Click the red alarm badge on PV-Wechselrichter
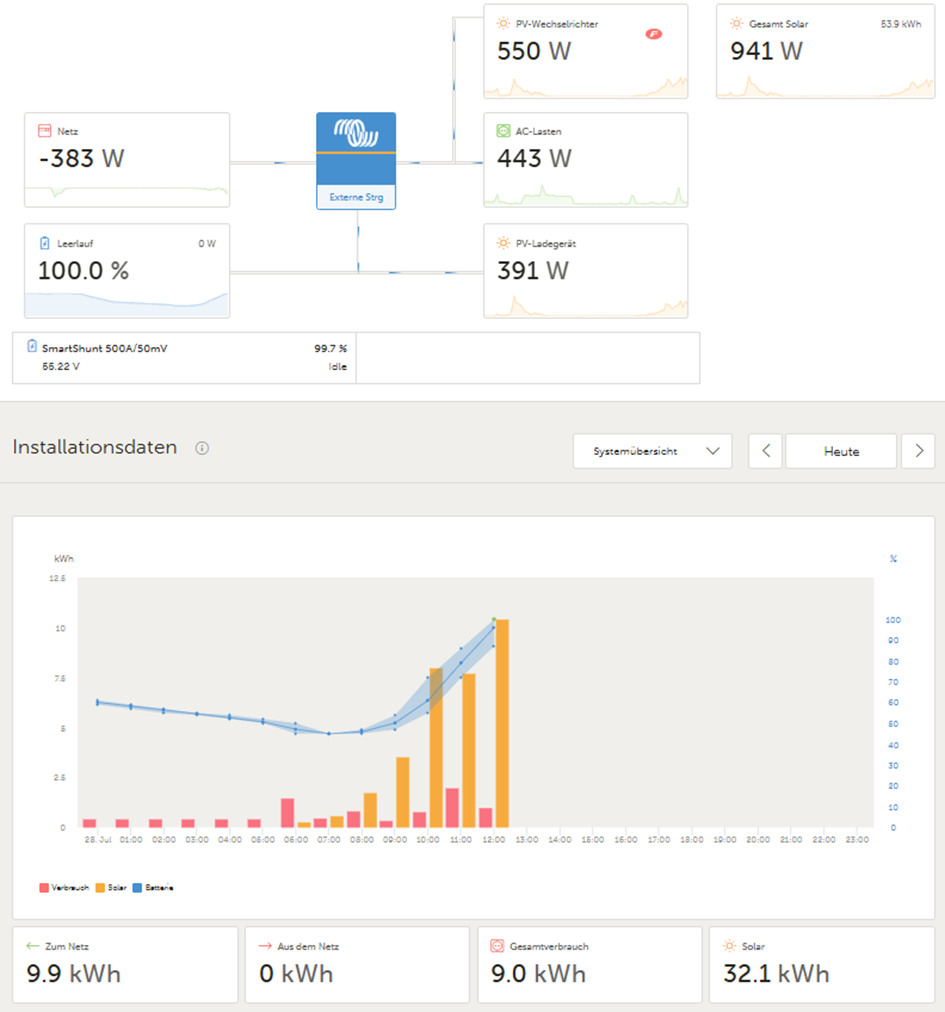The height and width of the screenshot is (1012, 945). (x=653, y=34)
